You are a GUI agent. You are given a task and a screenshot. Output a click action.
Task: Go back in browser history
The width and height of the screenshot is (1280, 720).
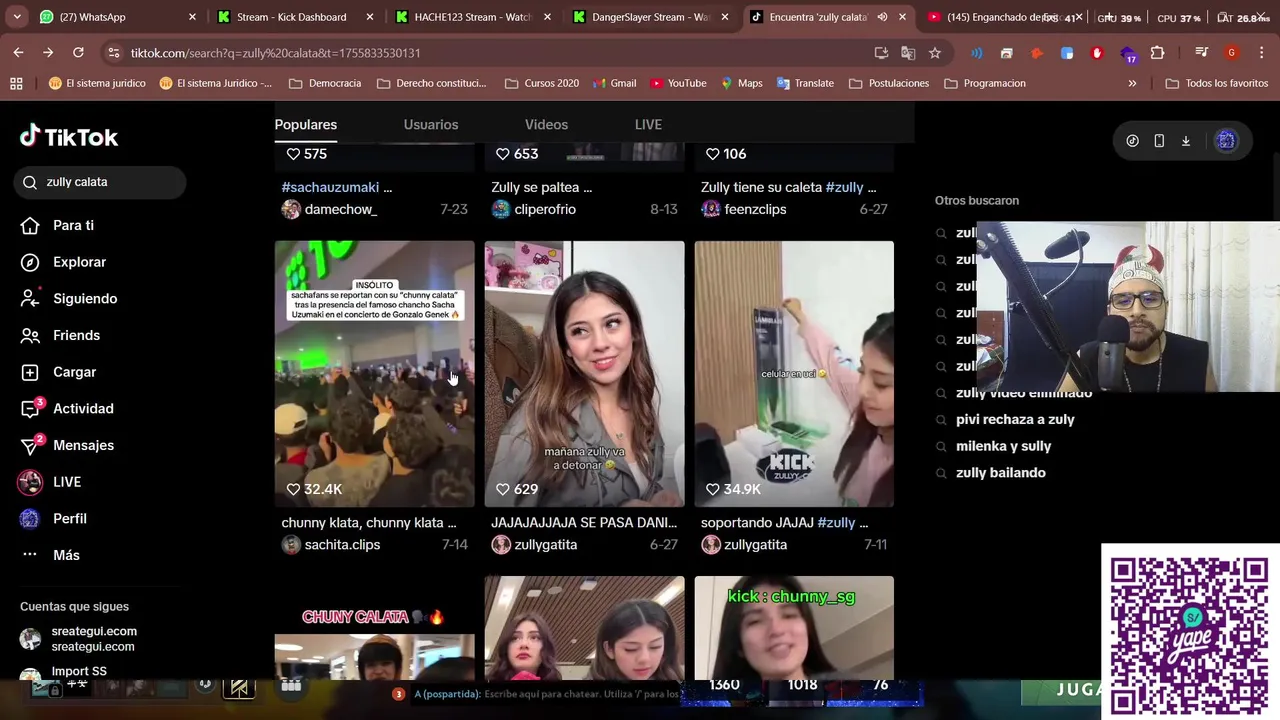[x=19, y=53]
